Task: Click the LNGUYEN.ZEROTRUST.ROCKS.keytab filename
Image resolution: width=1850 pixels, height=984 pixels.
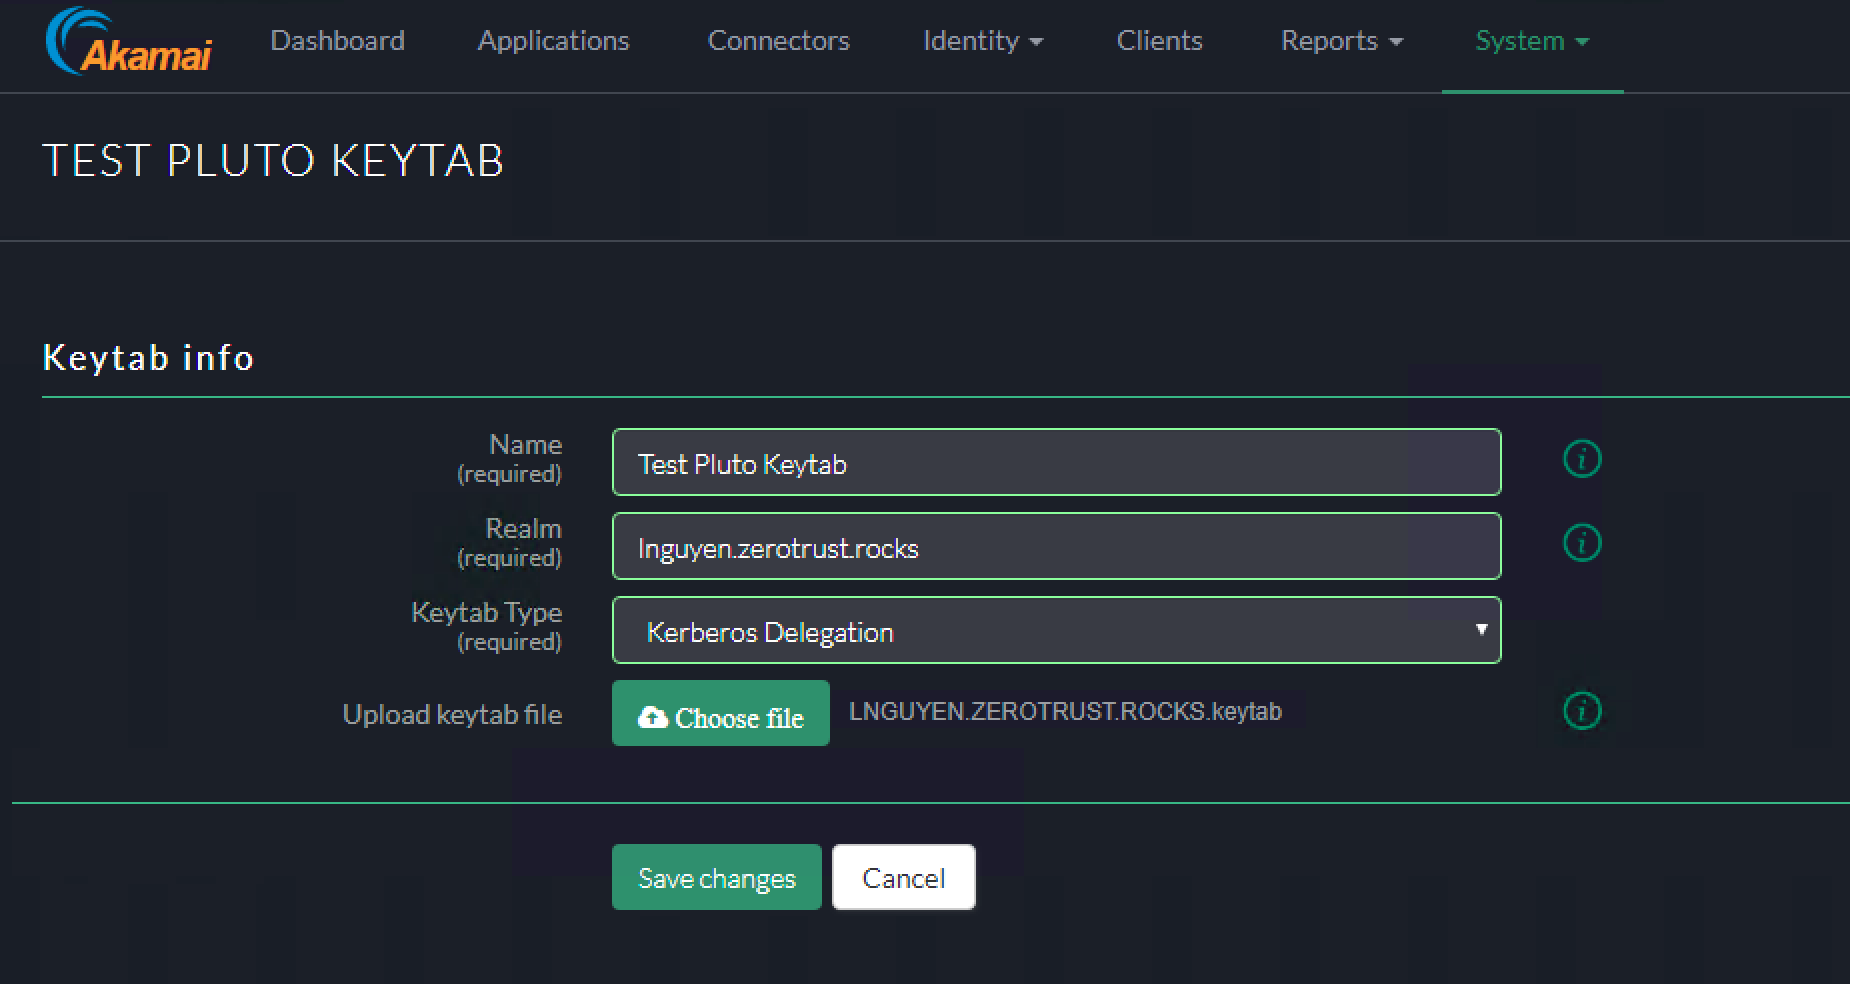Action: coord(1066,711)
